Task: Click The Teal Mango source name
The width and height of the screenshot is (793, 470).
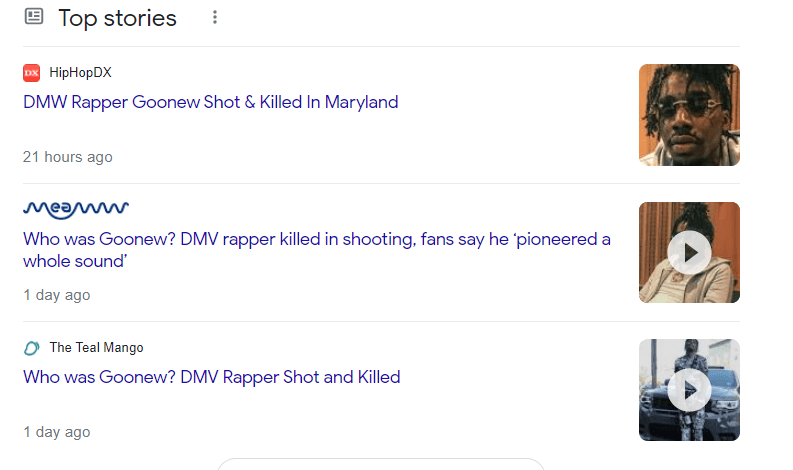Action: (x=96, y=348)
